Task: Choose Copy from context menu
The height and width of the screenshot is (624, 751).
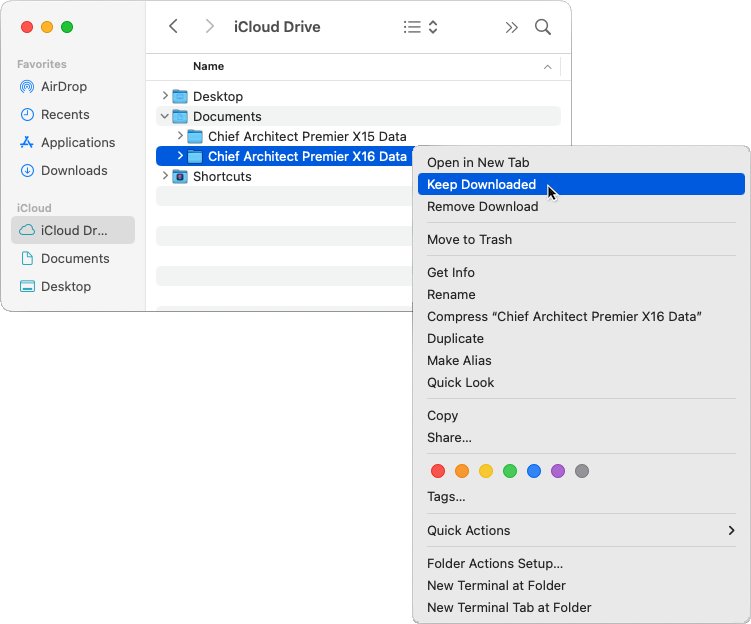Action: coord(581,416)
